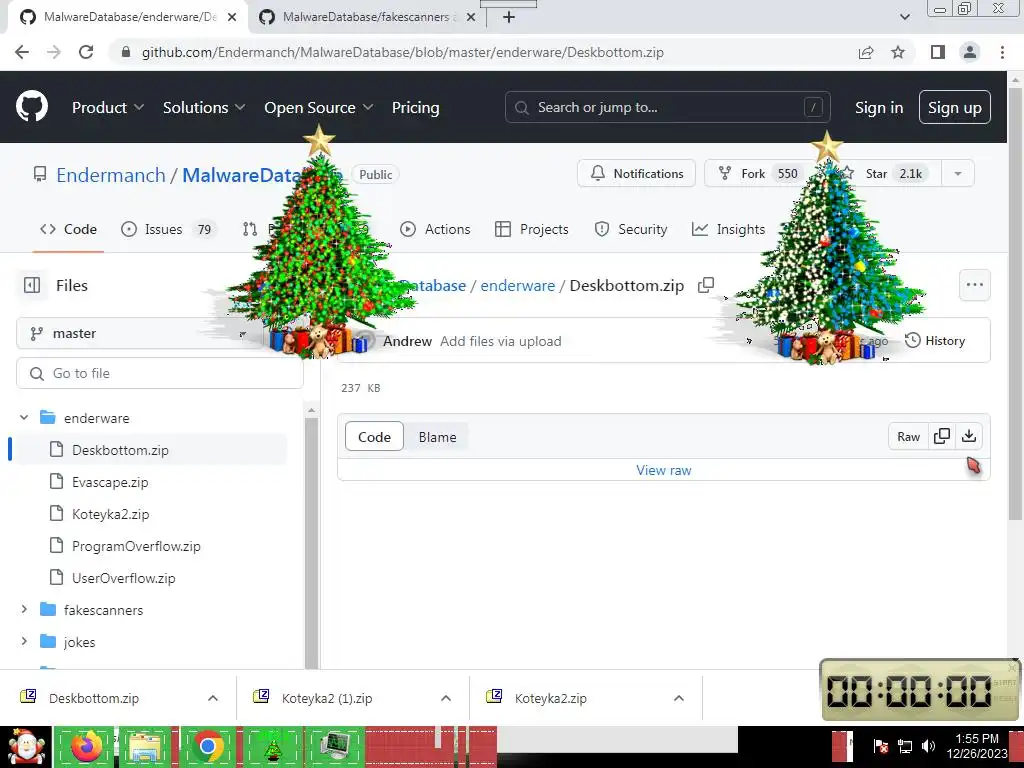Open Chrome from the taskbar

coord(207,746)
